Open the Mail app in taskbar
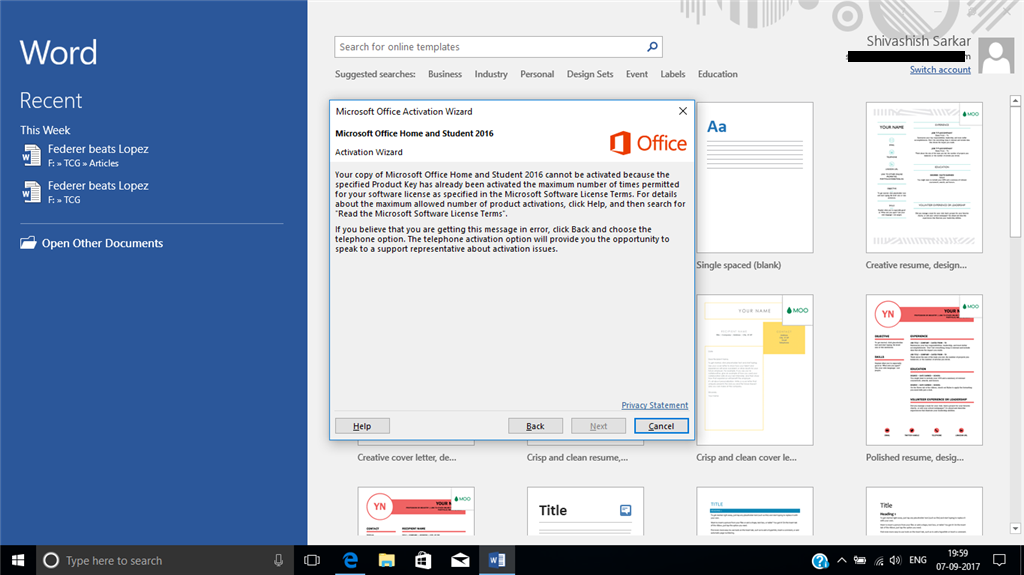Screen dimensions: 1024x575 coord(460,560)
